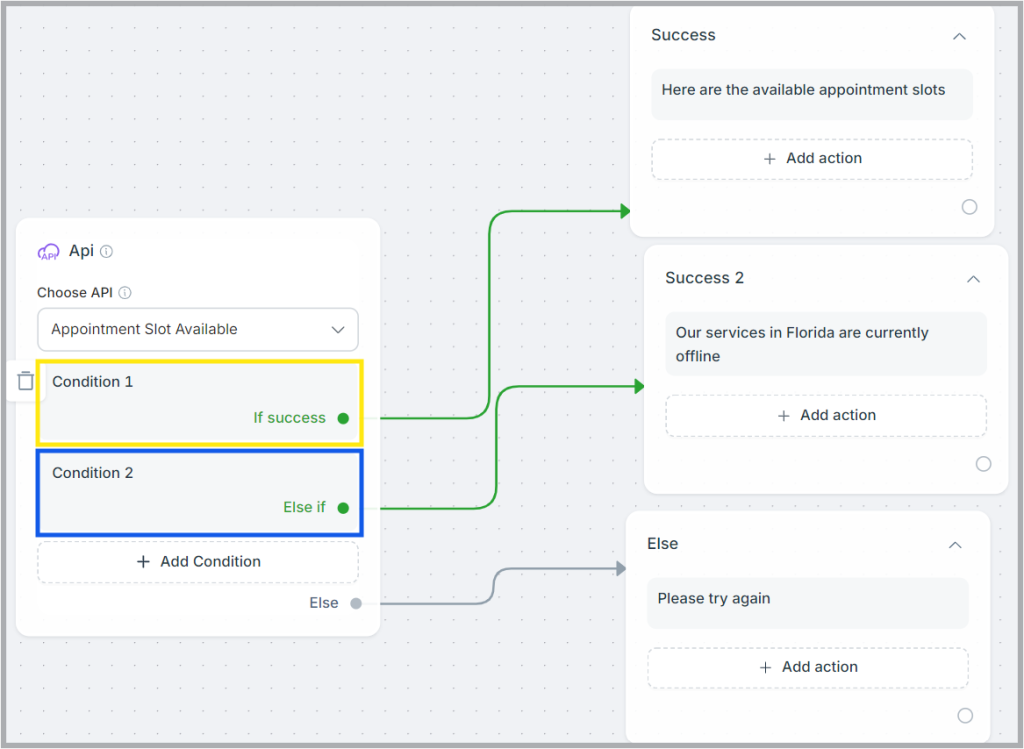Add action in the Success card
The height and width of the screenshot is (749, 1024).
pyautogui.click(x=812, y=159)
